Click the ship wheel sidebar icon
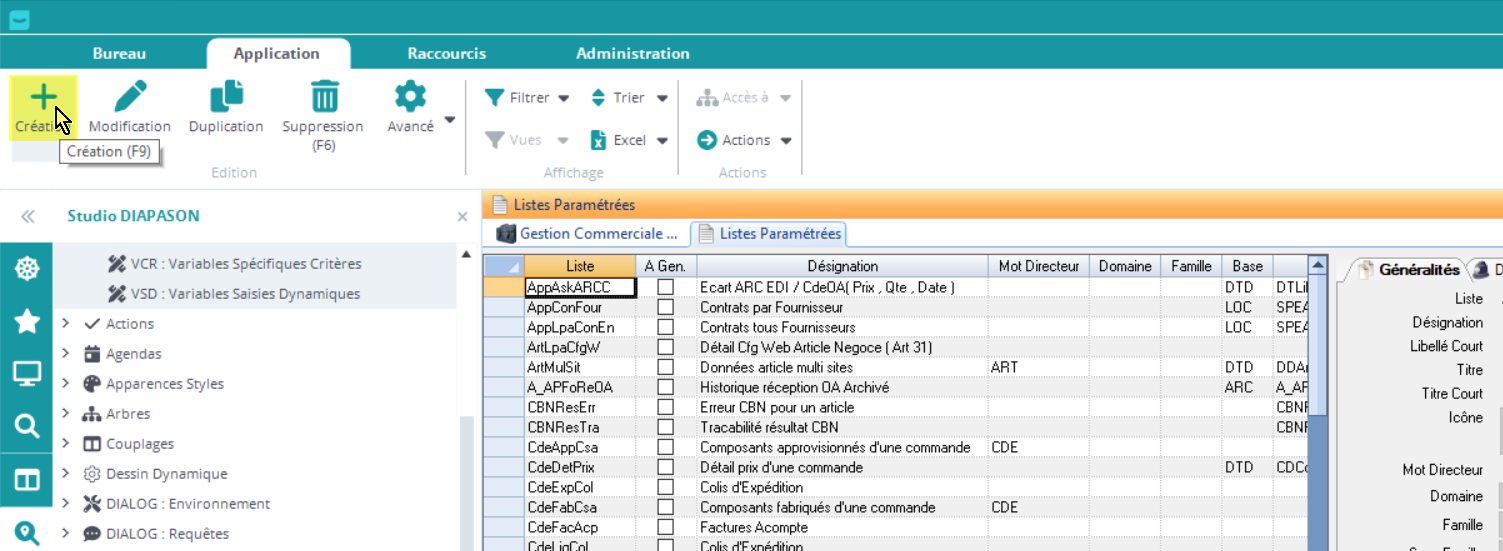Screen dimensions: 1503x551 (x=26, y=268)
